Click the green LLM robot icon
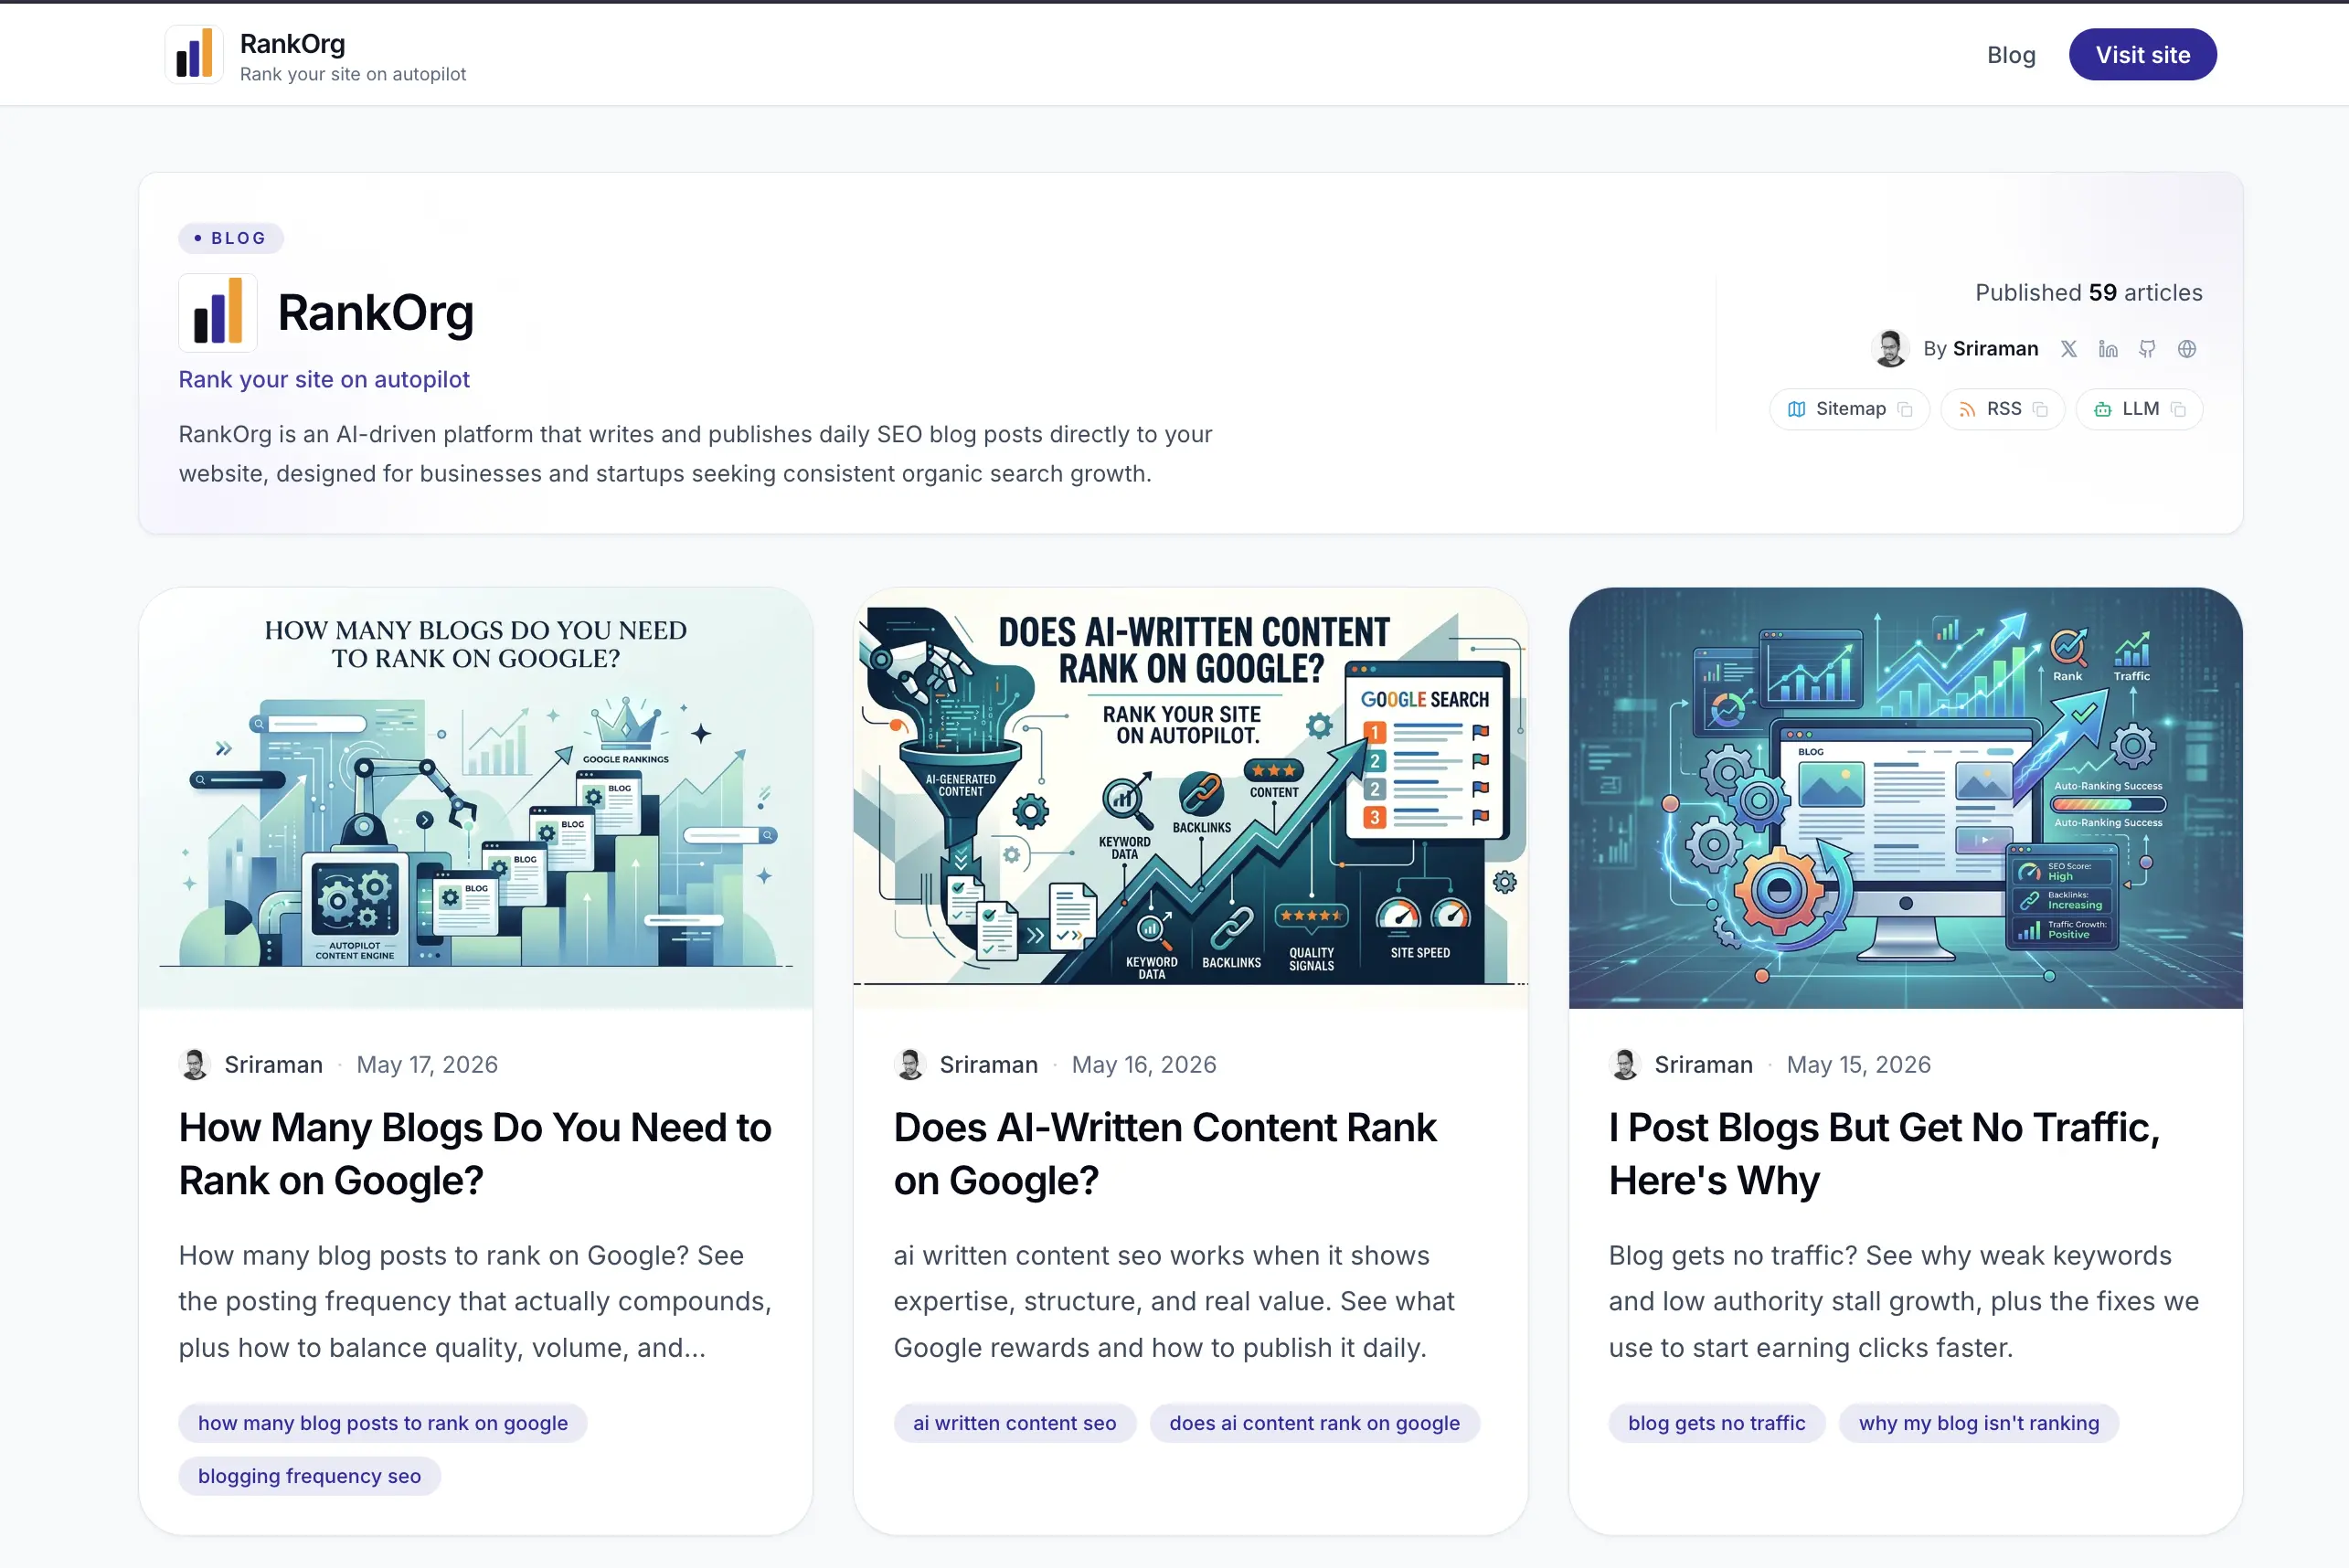This screenshot has width=2349, height=1568. [2102, 409]
